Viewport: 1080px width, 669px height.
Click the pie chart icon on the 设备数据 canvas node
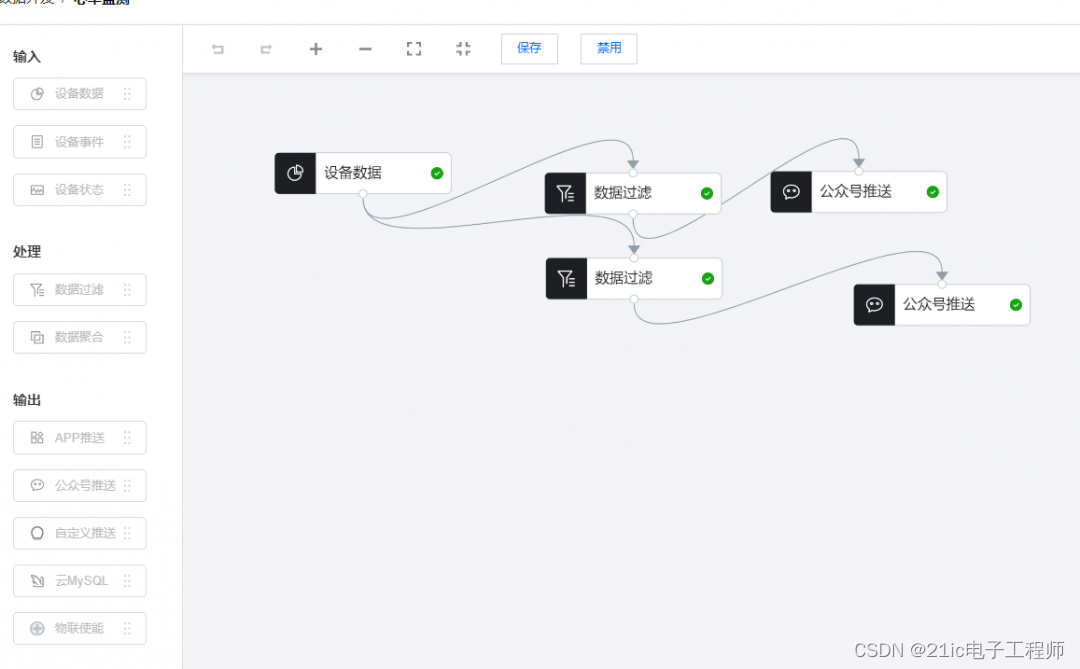(295, 173)
